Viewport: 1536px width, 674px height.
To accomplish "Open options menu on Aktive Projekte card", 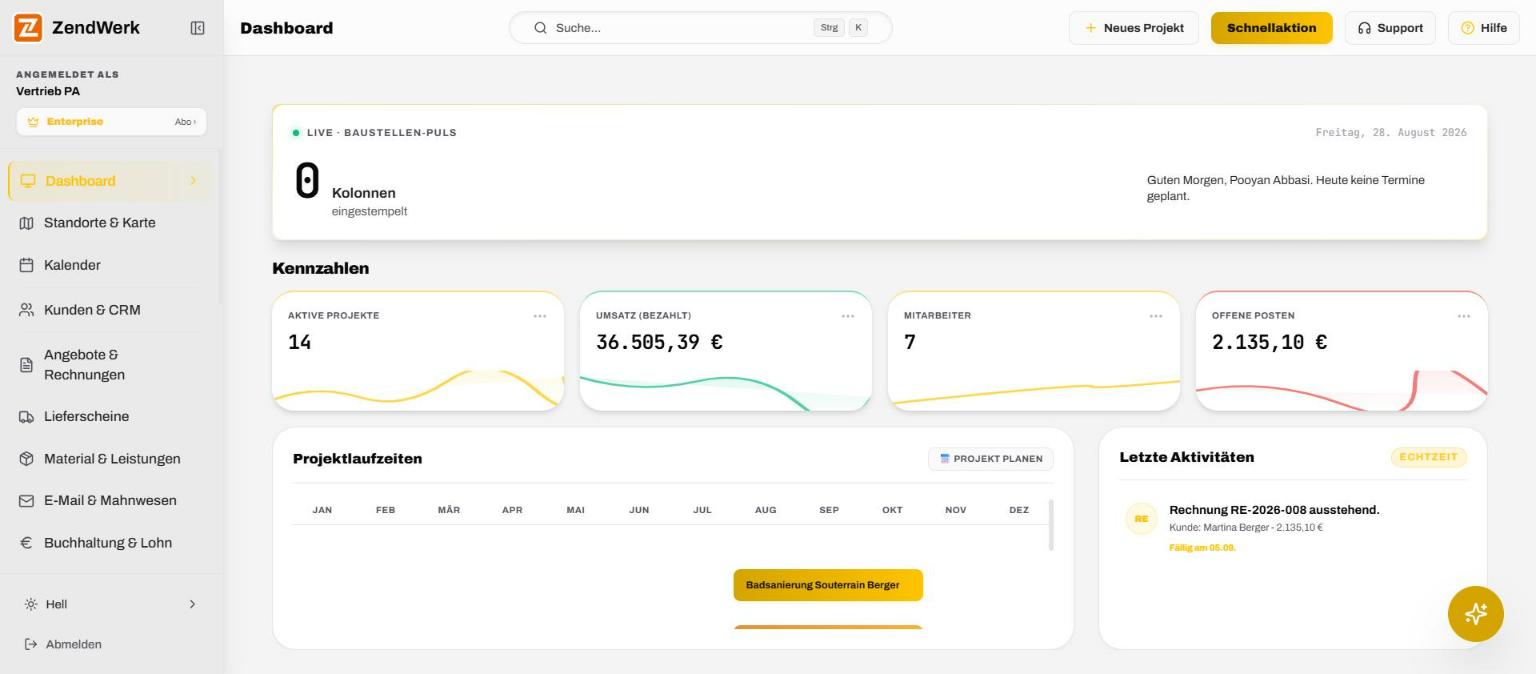I will click(540, 316).
